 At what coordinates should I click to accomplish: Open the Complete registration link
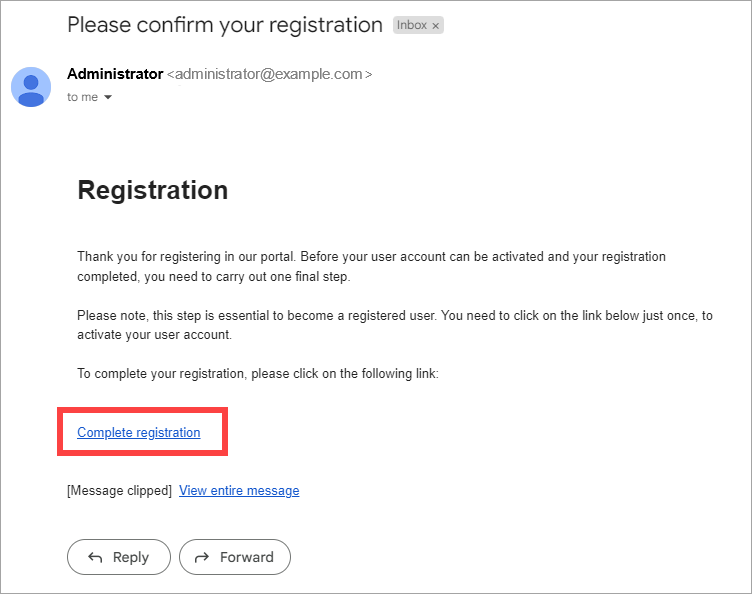(x=139, y=432)
